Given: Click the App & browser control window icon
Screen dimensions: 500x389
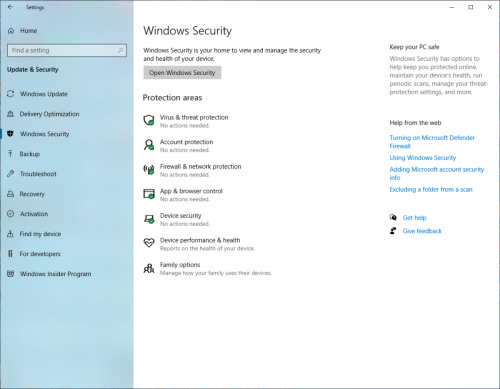Looking at the screenshot, I should pyautogui.click(x=149, y=194).
